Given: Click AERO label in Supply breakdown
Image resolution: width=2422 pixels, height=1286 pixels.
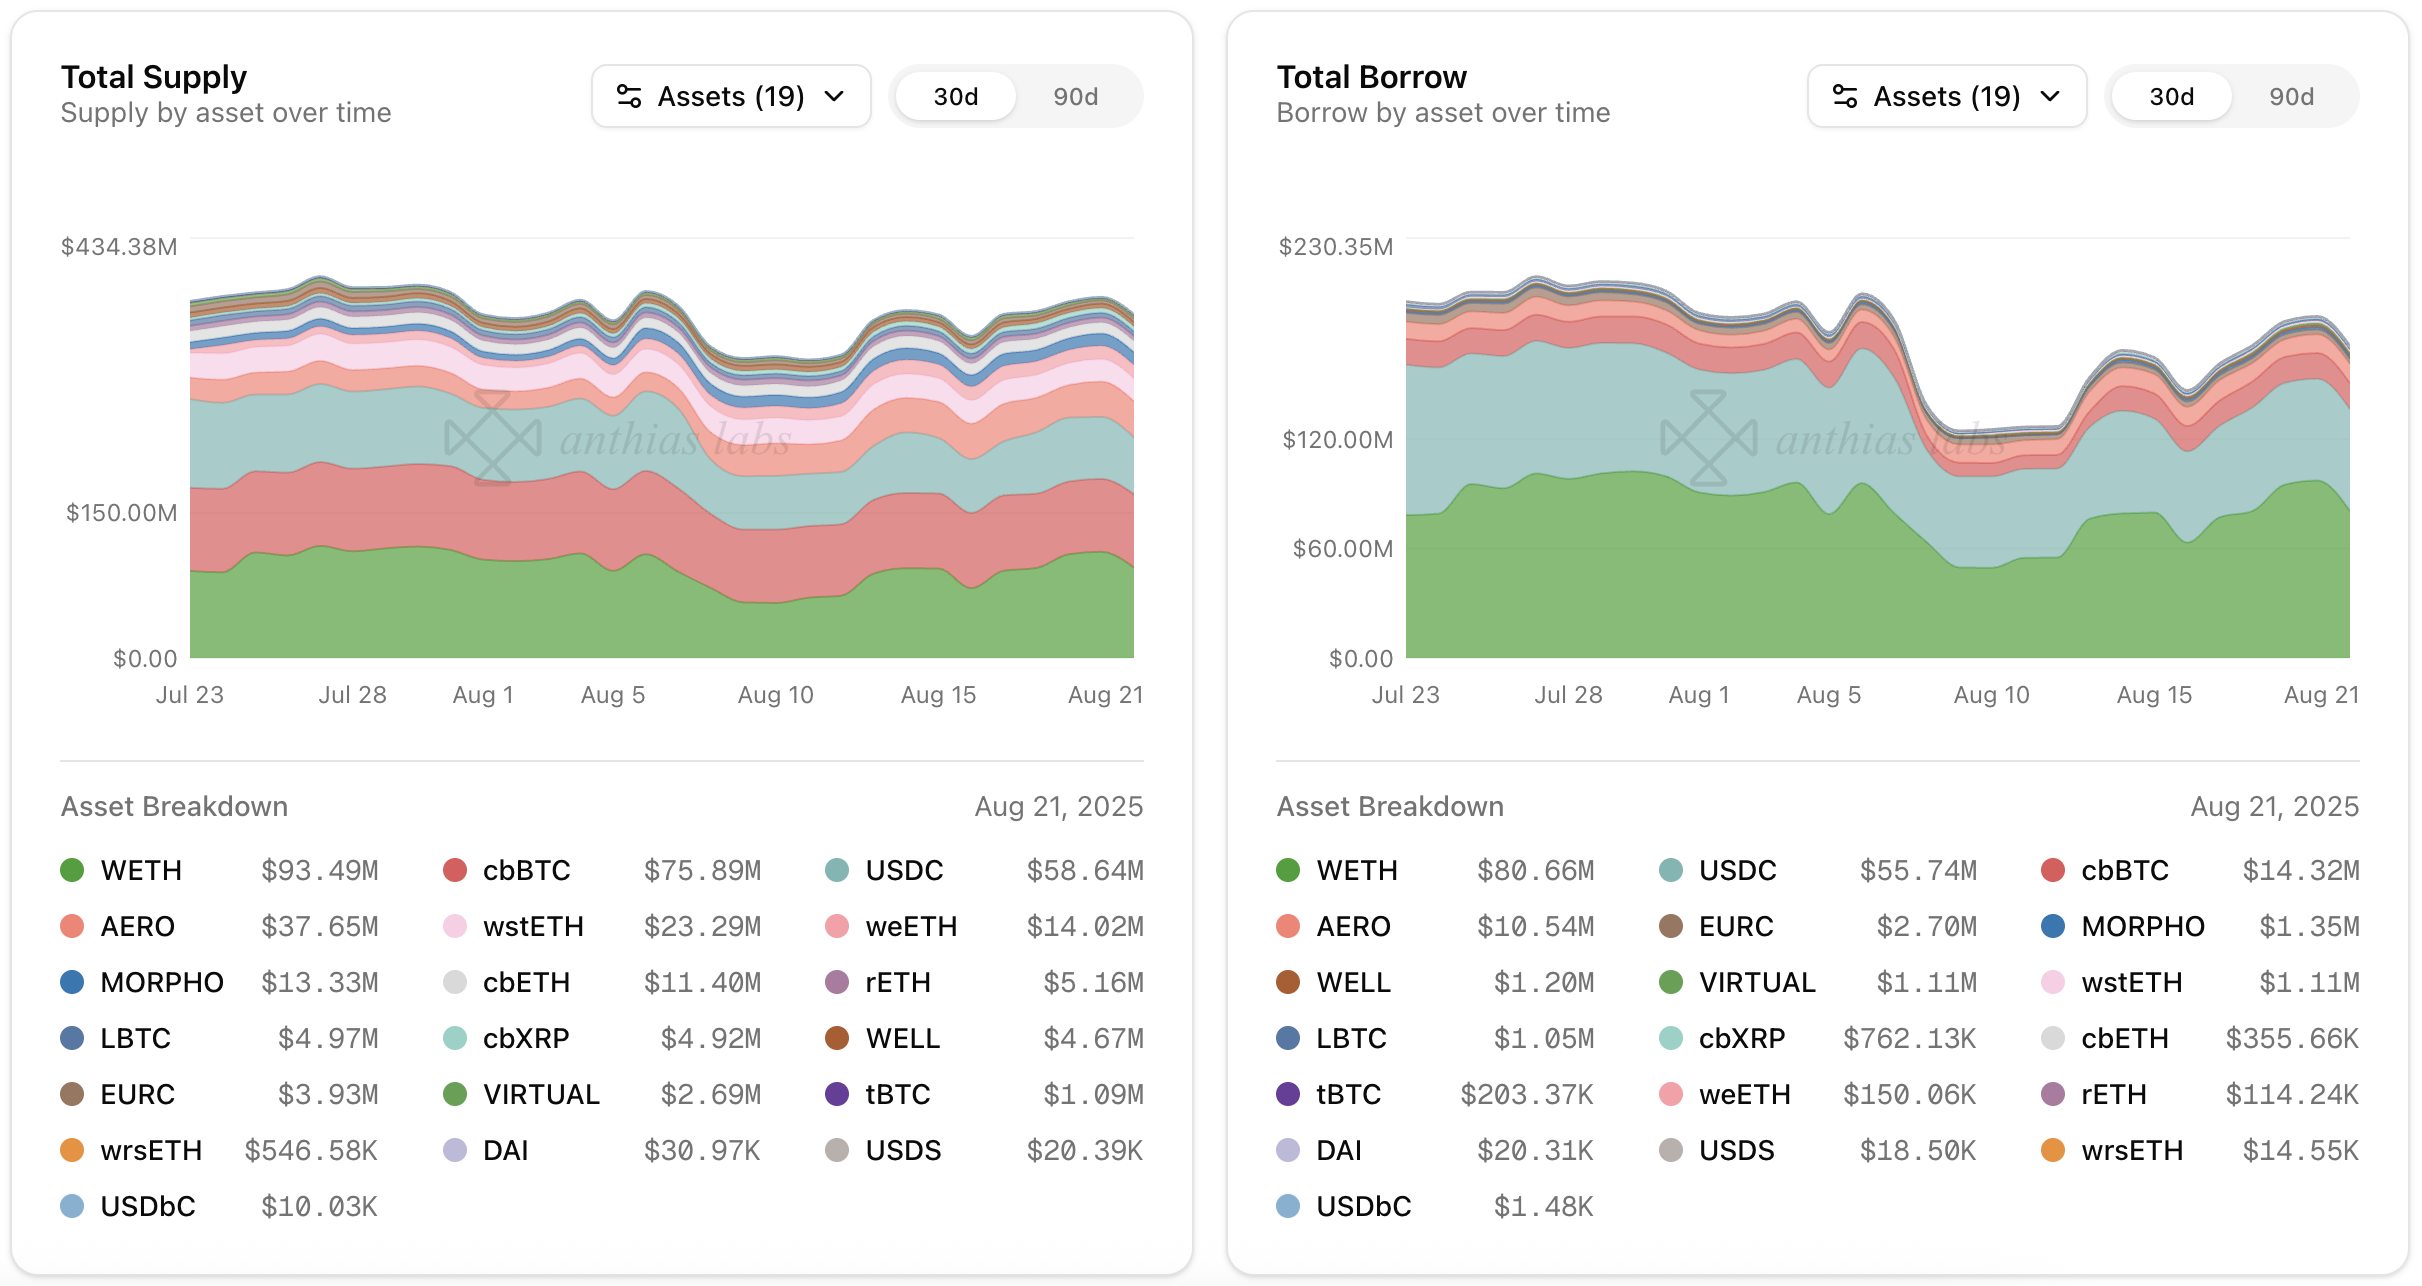Looking at the screenshot, I should point(138,926).
